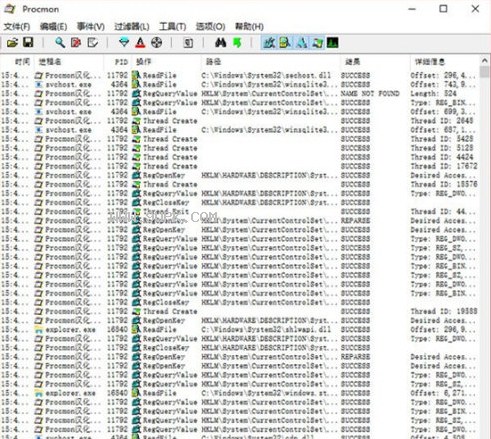Click the file icon in the shlwapi.dll ReadFile row
The image size is (491, 439).
136,329
